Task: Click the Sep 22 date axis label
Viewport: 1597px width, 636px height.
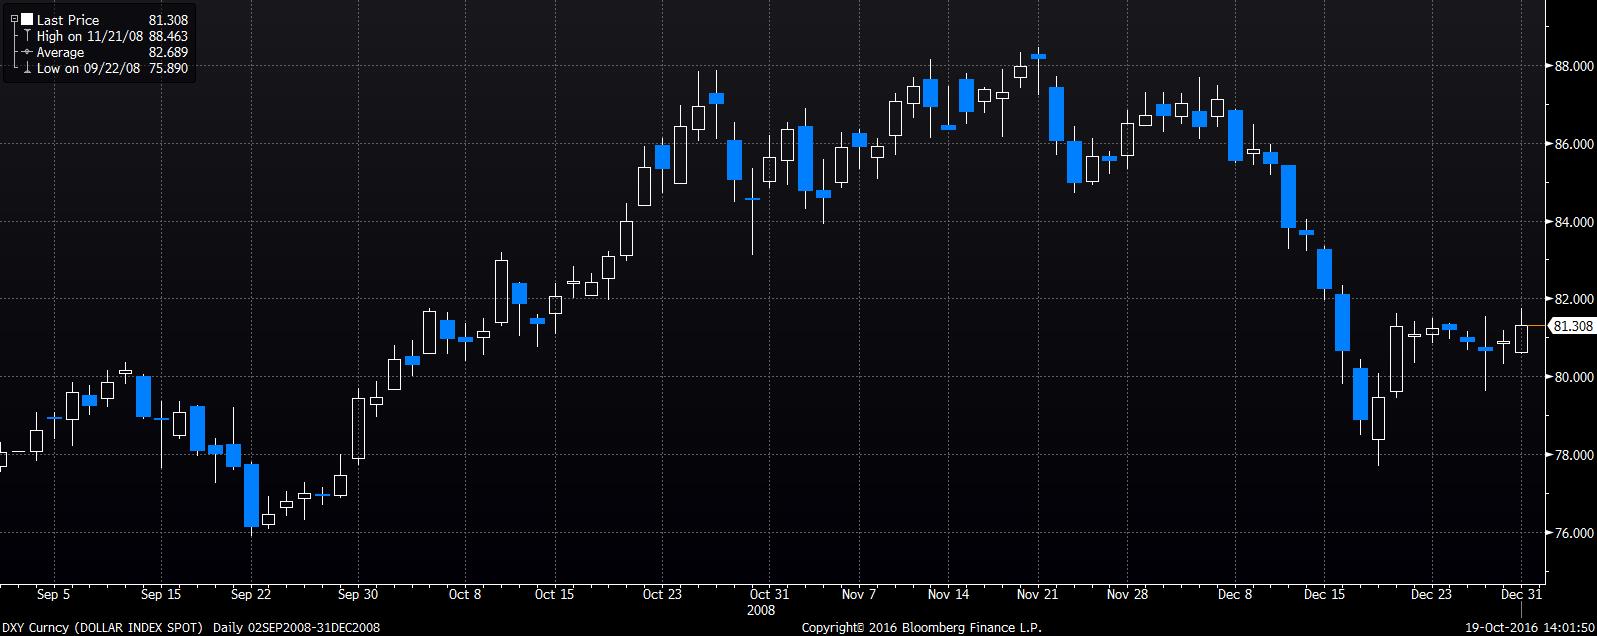Action: [250, 594]
